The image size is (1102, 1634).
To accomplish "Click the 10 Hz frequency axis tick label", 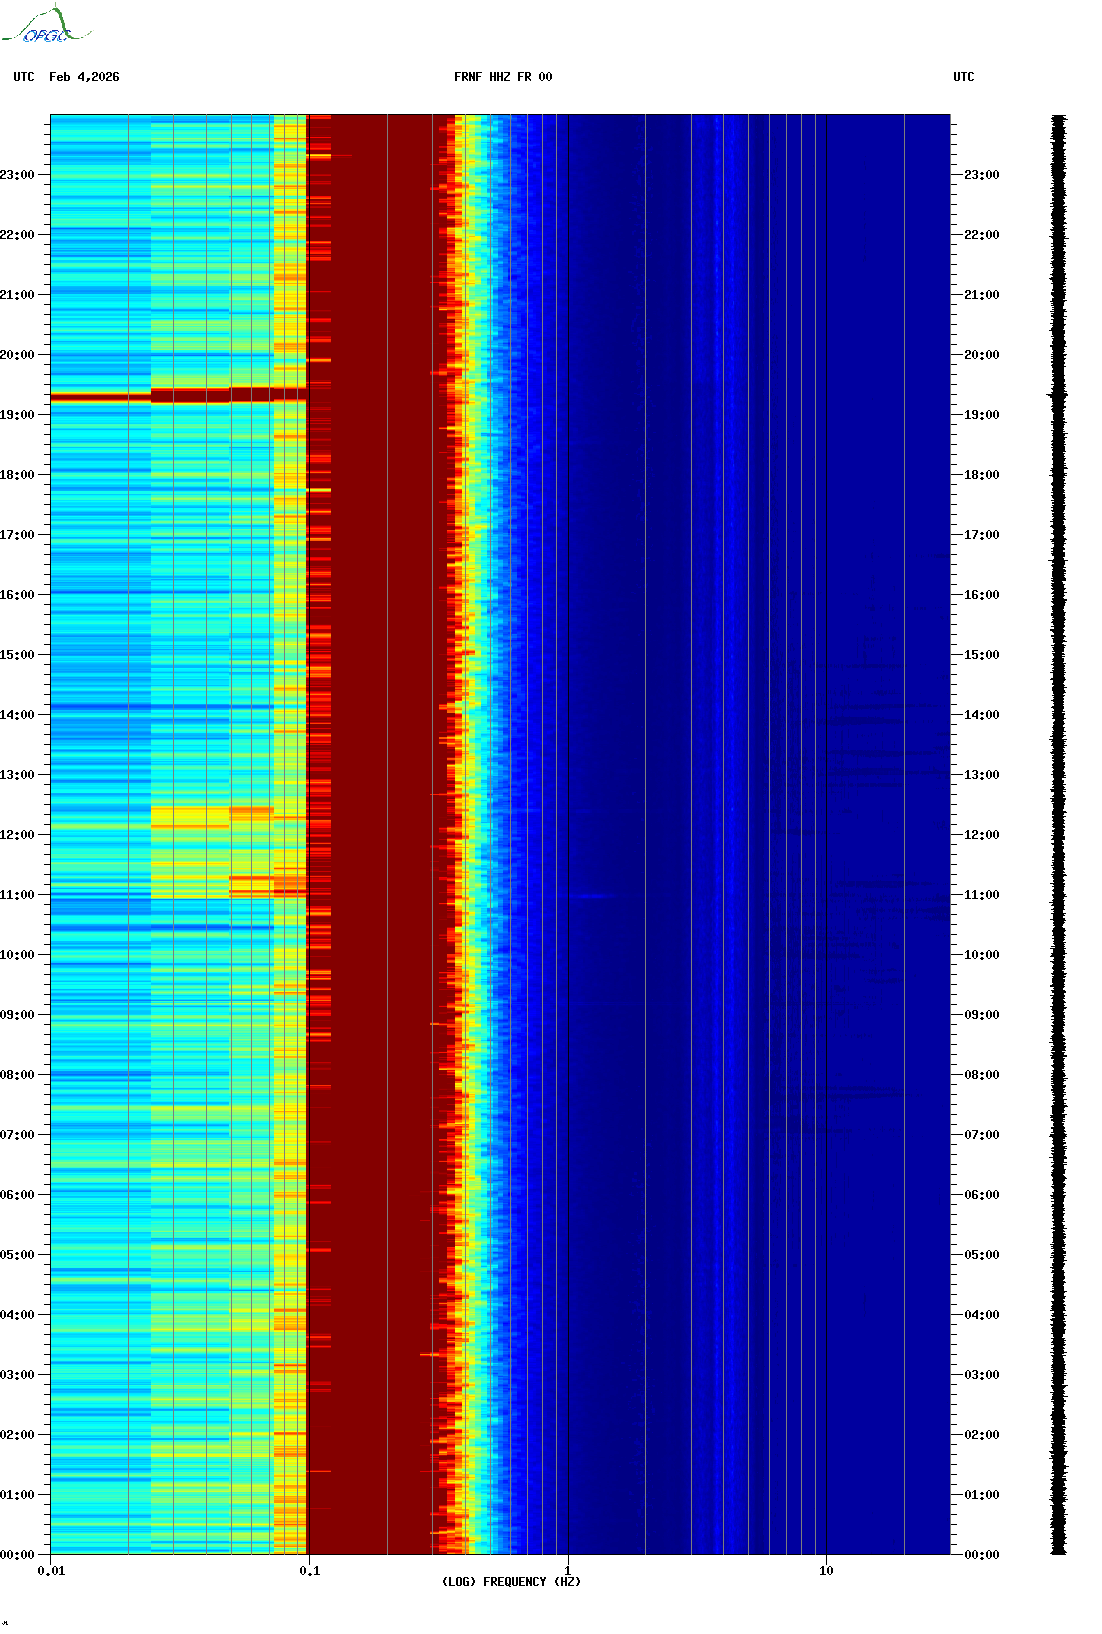I will click(x=826, y=1570).
